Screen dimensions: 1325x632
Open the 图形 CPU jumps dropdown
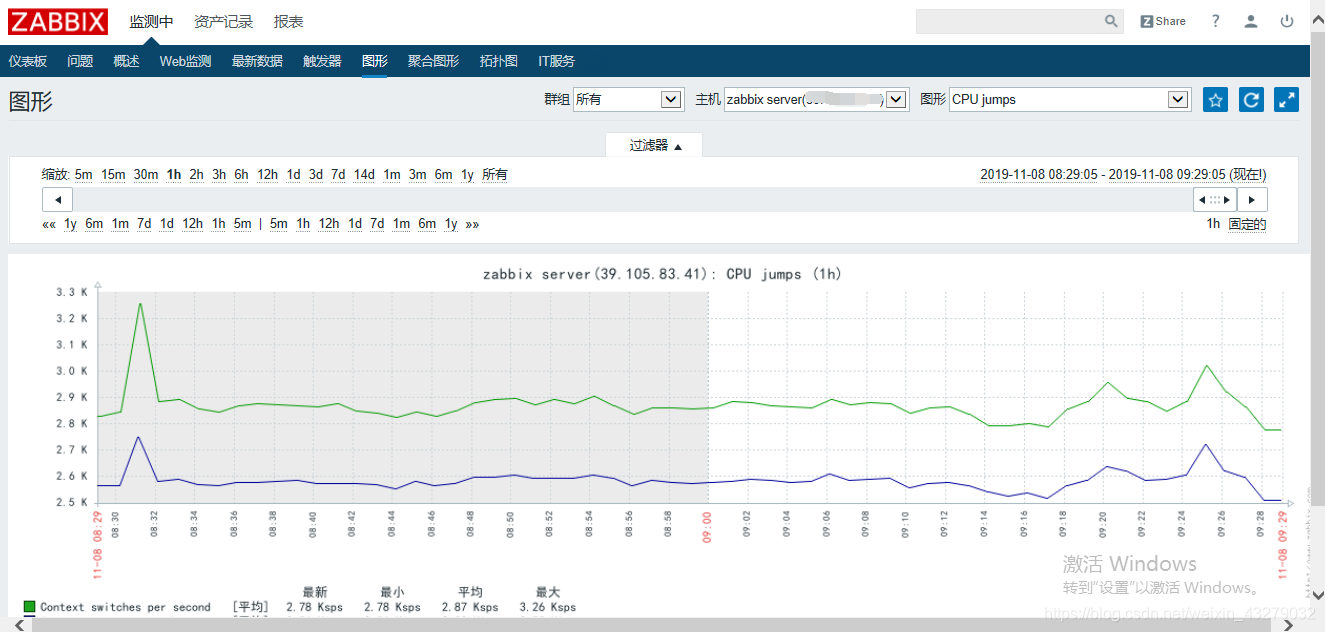tap(1069, 99)
